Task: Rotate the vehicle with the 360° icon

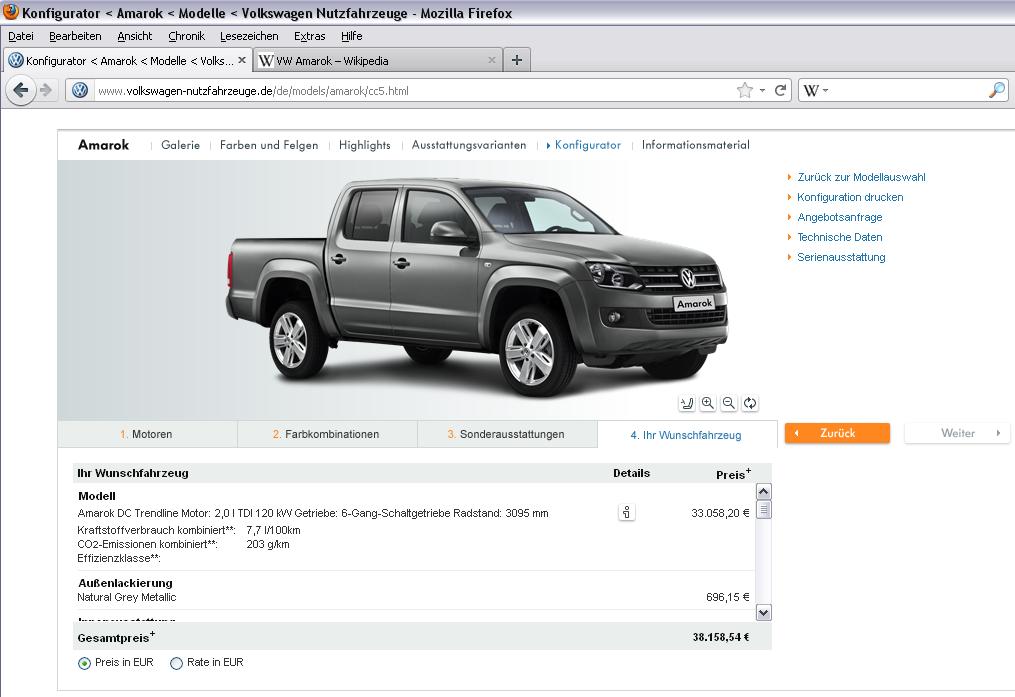Action: click(750, 403)
